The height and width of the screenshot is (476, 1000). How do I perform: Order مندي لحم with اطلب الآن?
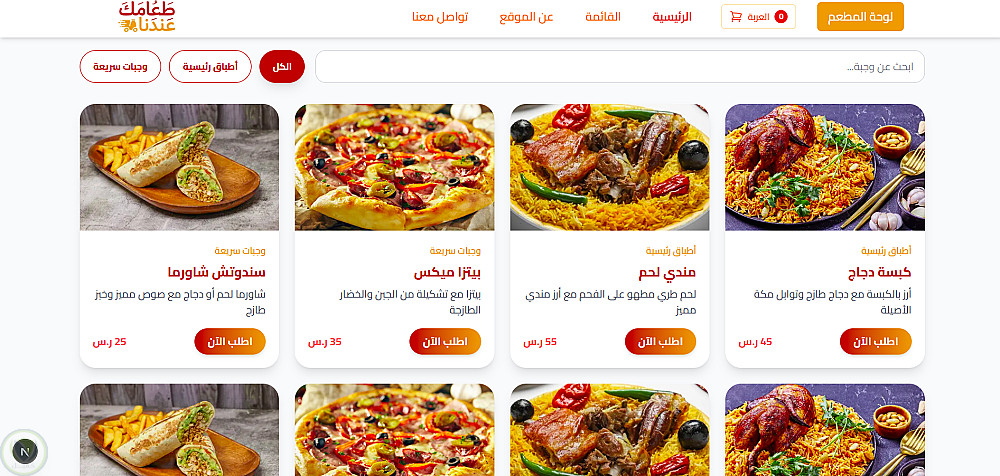tap(660, 341)
